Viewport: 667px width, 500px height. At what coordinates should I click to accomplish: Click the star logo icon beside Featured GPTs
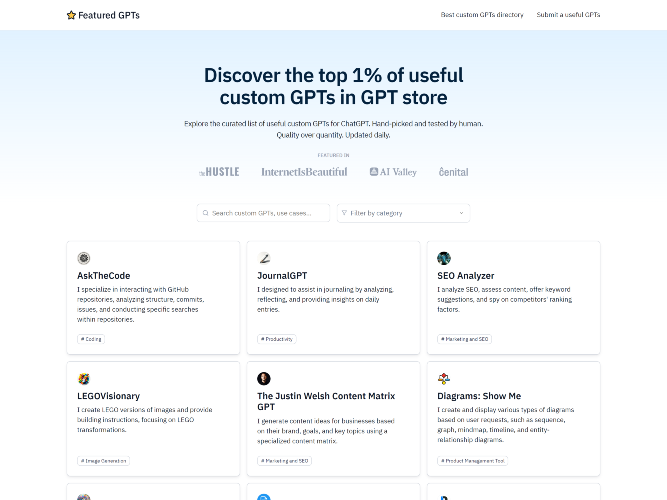pyautogui.click(x=71, y=15)
